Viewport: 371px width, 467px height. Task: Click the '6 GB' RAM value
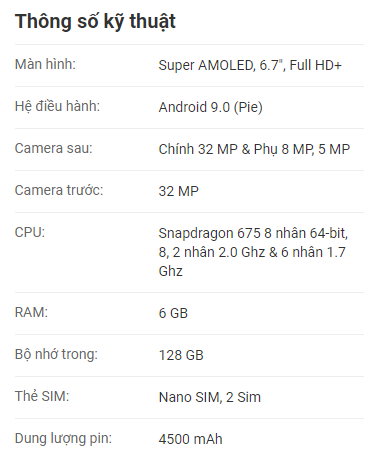pos(173,313)
